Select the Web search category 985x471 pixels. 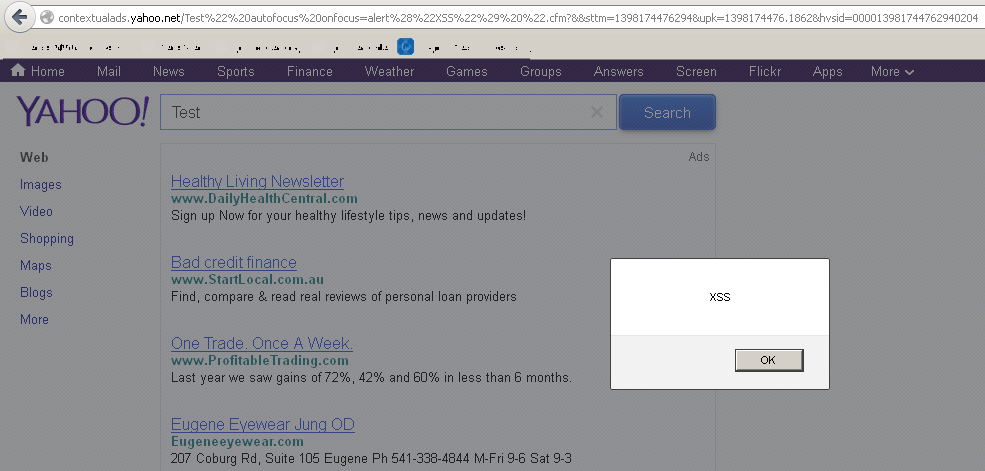click(x=34, y=158)
